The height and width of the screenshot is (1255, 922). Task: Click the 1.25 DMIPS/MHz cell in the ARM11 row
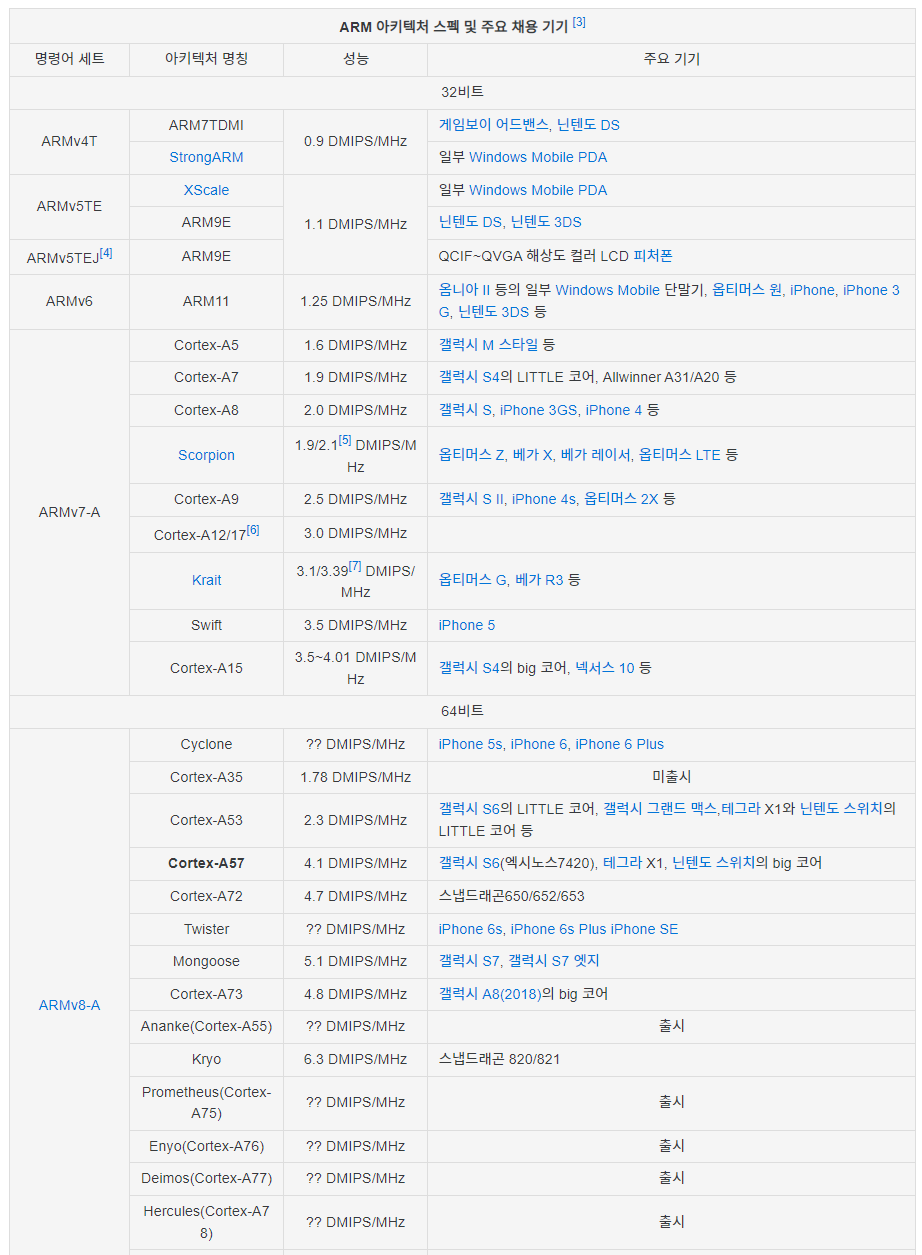[x=355, y=301]
